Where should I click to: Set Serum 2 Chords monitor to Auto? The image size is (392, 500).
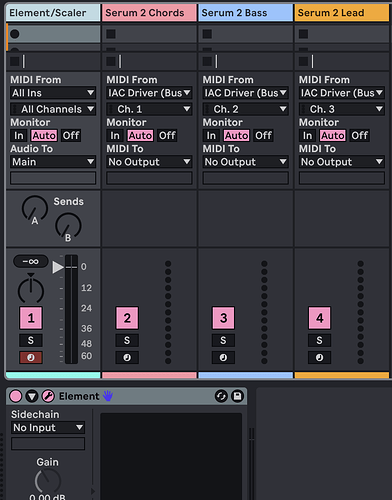[140, 136]
